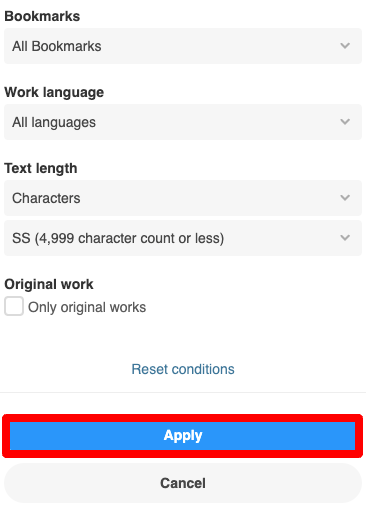Click chevron arrow on SS character count dropdown
The image size is (366, 513).
coord(345,238)
